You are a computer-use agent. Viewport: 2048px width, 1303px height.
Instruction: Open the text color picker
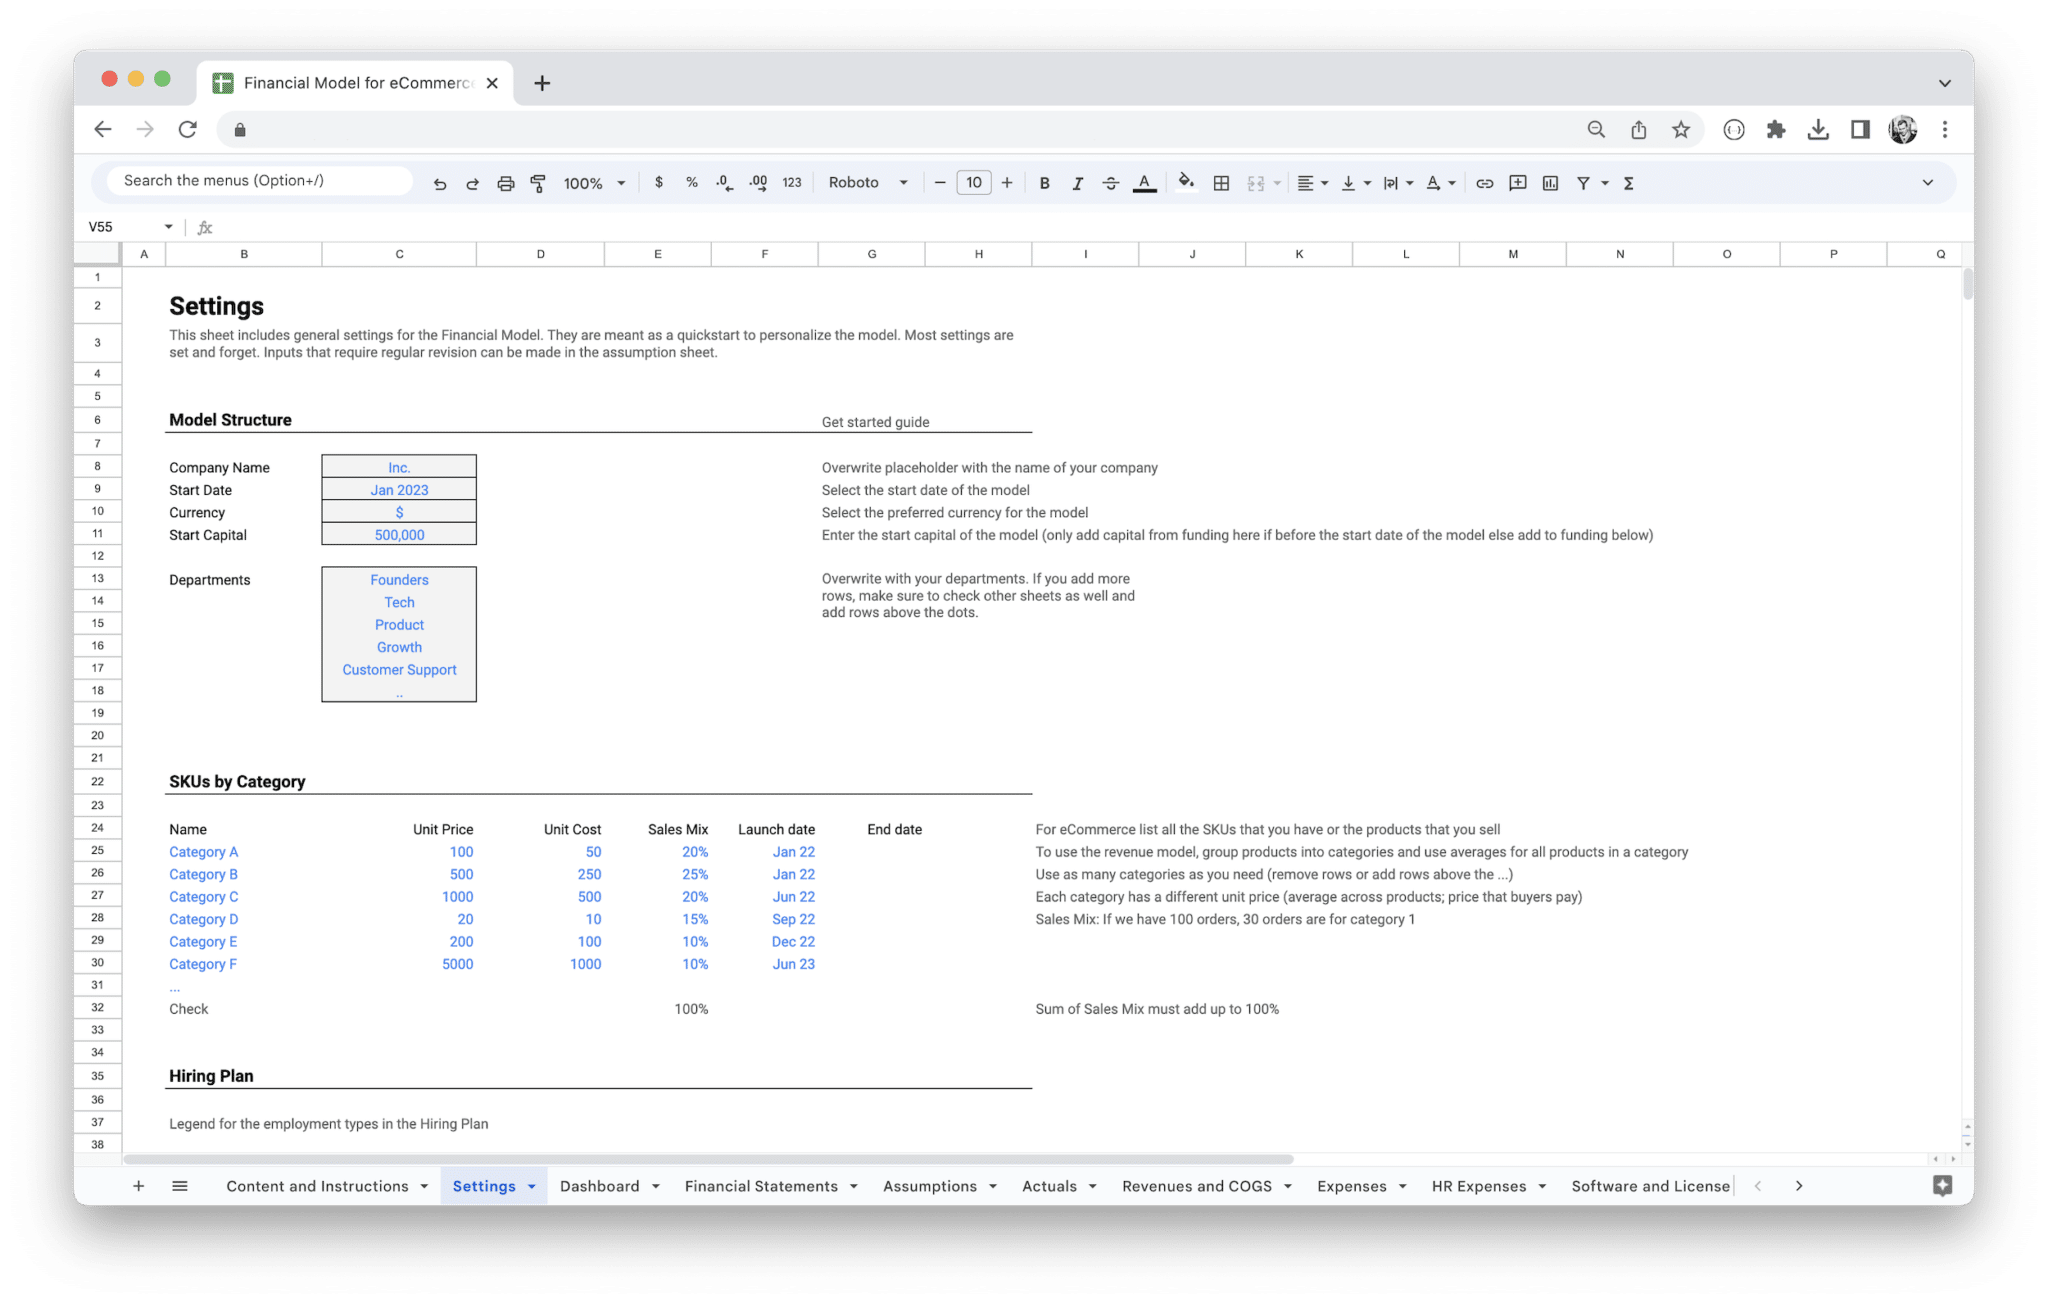click(1144, 182)
